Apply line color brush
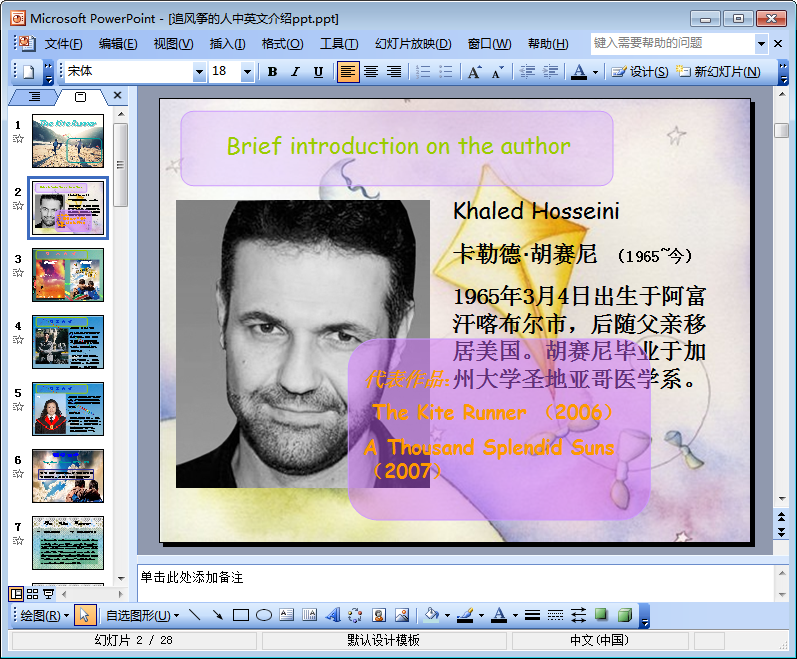 pyautogui.click(x=465, y=615)
